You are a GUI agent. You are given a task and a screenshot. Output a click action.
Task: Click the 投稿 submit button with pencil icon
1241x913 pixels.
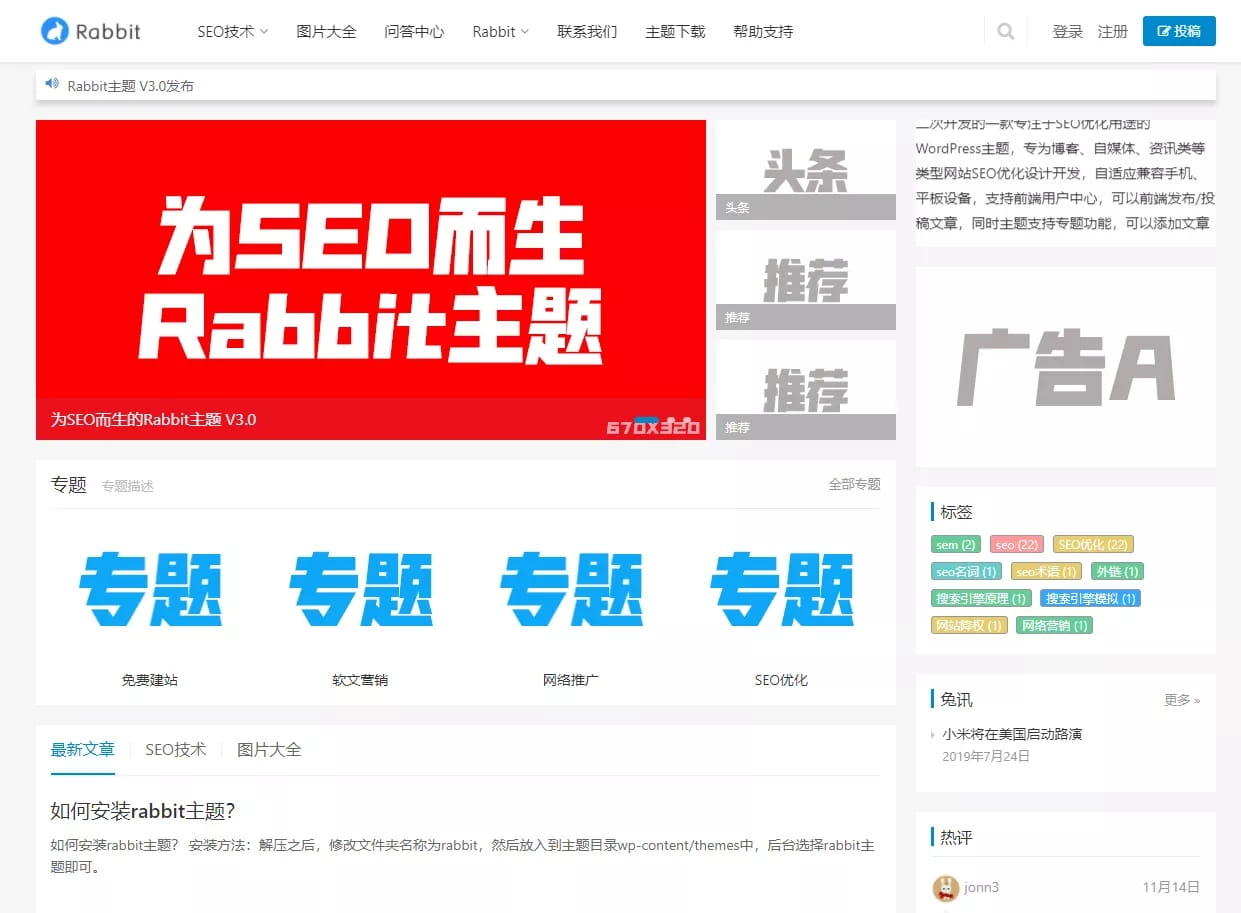coord(1179,31)
